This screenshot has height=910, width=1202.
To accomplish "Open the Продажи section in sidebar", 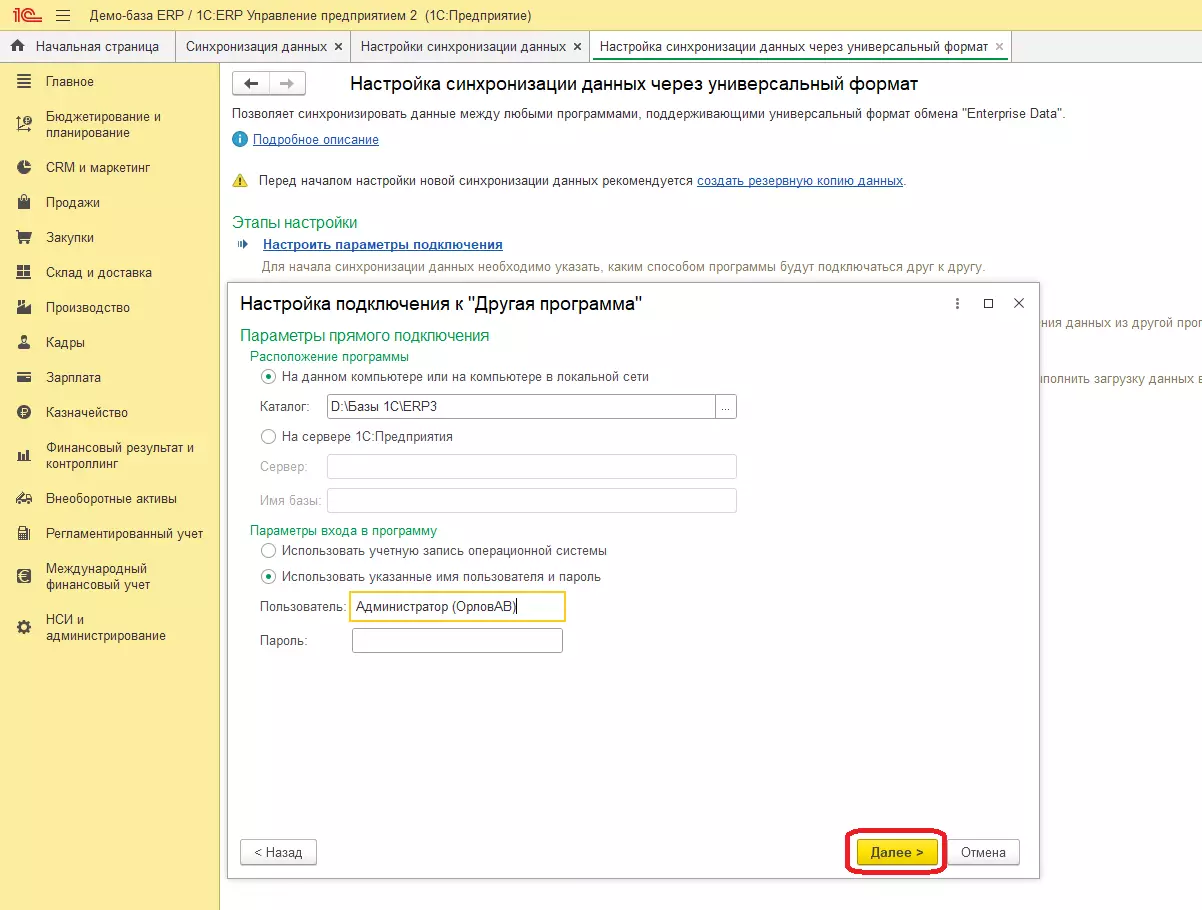I will click(x=72, y=202).
